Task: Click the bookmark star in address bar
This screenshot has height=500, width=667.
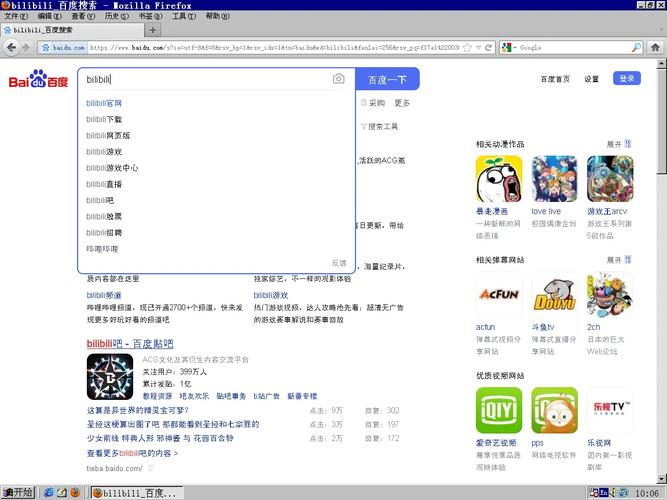Action: 467,48
